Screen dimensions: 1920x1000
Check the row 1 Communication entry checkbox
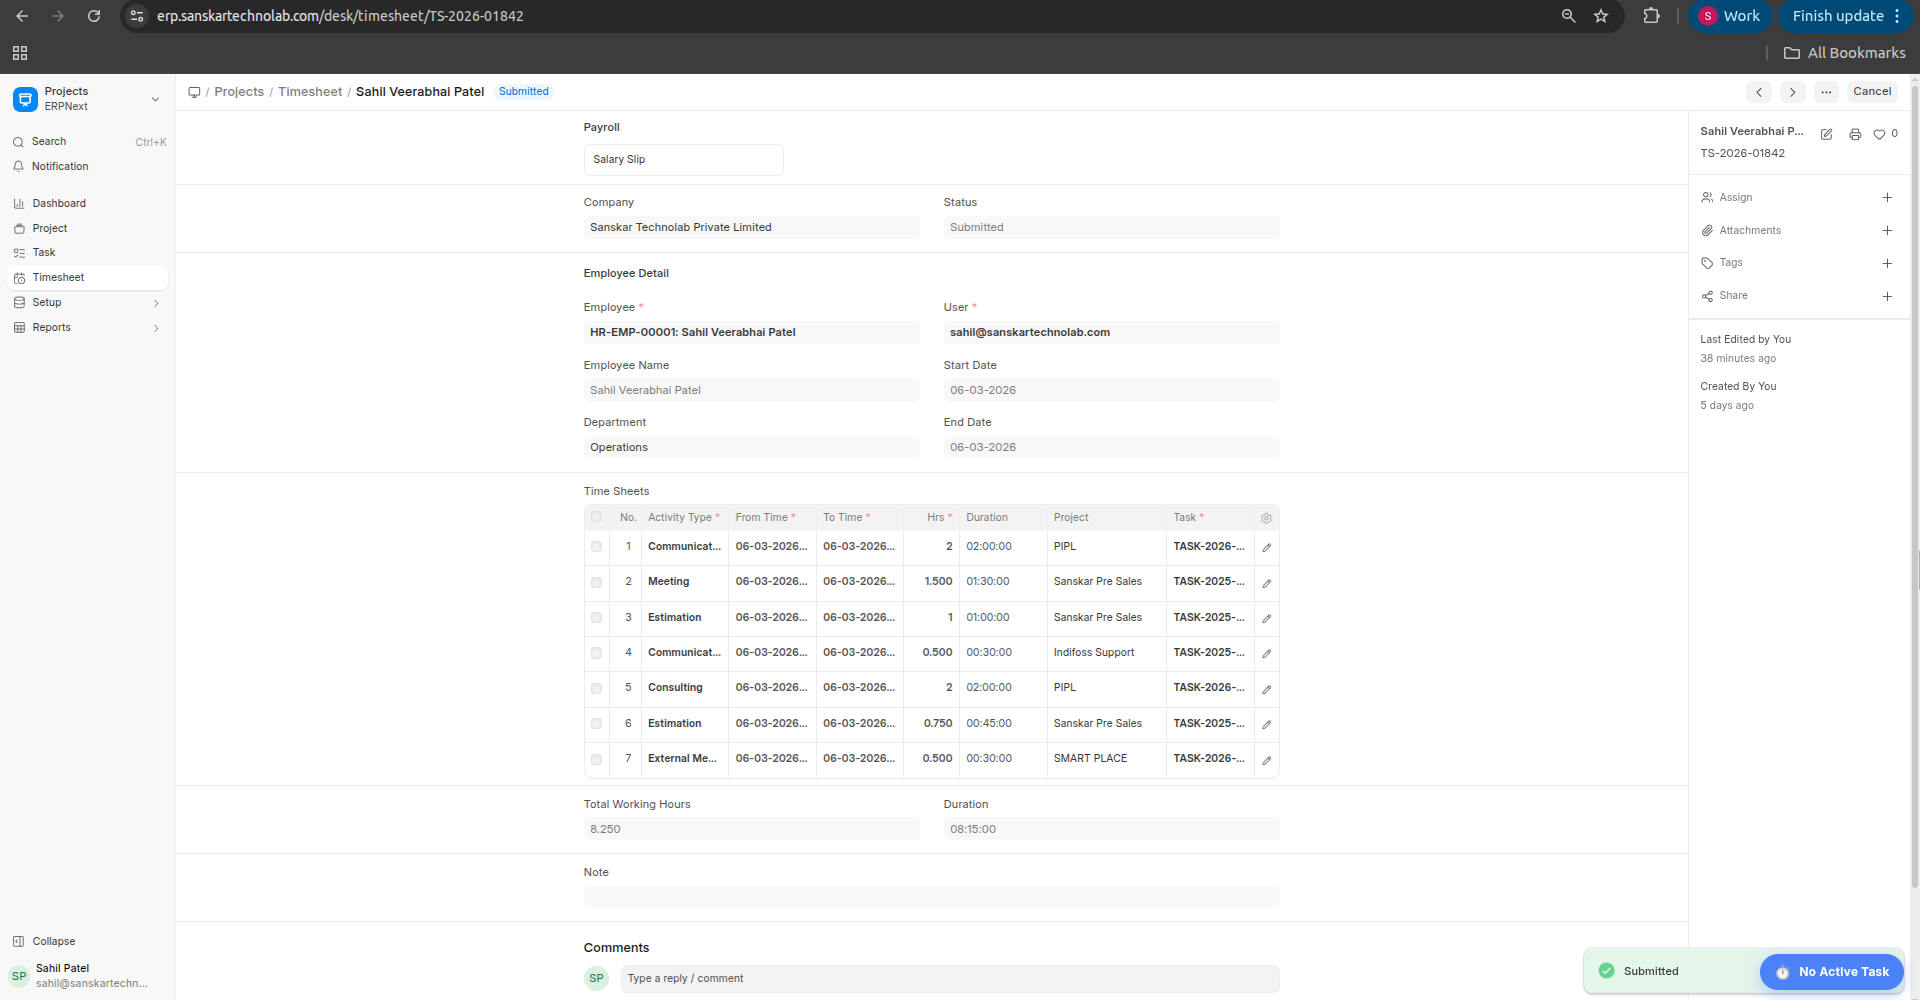pos(597,547)
